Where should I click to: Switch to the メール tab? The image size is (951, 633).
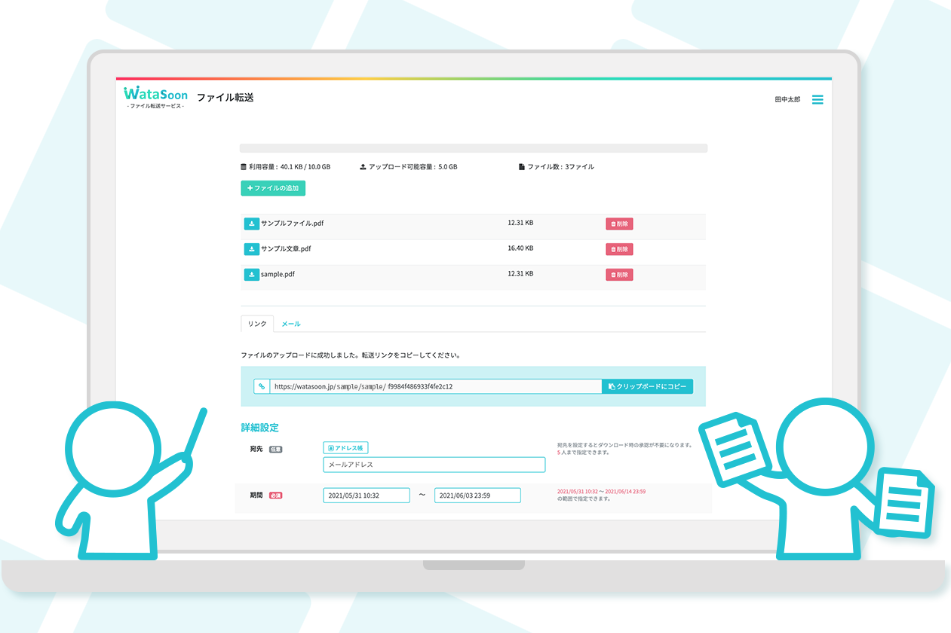point(290,324)
